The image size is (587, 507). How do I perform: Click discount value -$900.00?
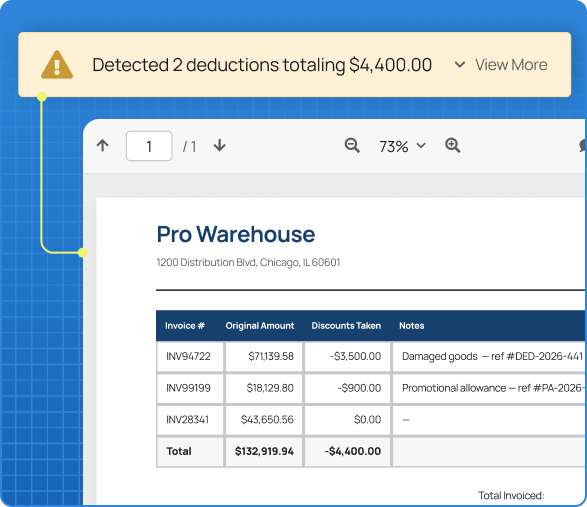[359, 388]
